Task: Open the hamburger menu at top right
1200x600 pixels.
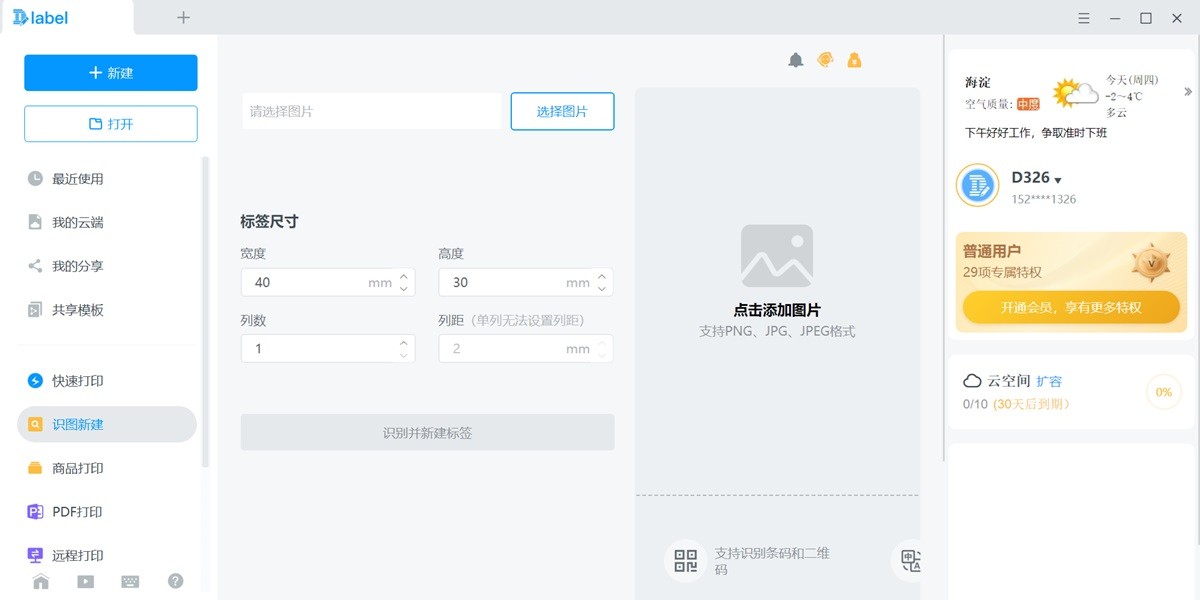Action: click(x=1083, y=17)
